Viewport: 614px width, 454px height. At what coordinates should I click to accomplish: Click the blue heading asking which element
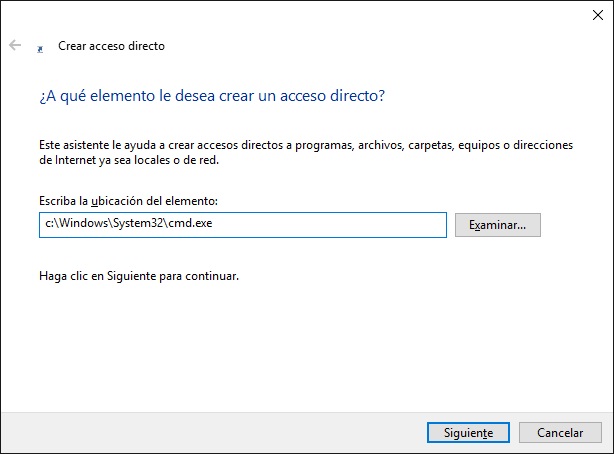click(212, 96)
